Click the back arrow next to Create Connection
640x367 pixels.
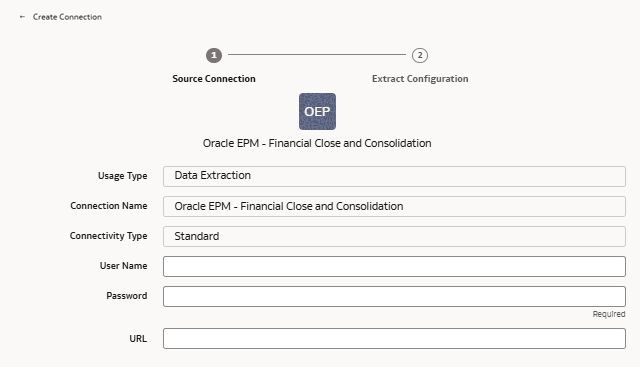pos(22,17)
